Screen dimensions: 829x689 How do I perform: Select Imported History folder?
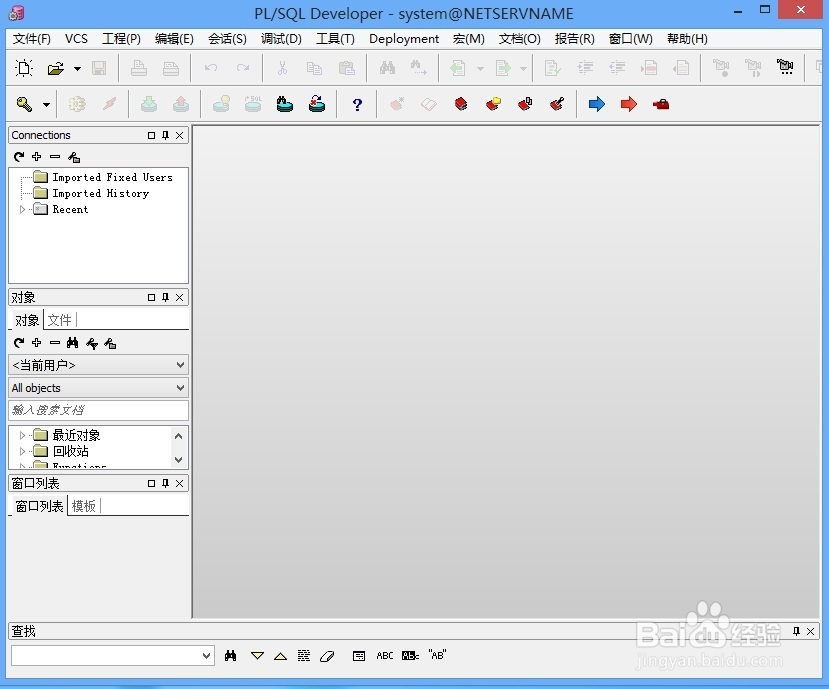click(x=100, y=194)
